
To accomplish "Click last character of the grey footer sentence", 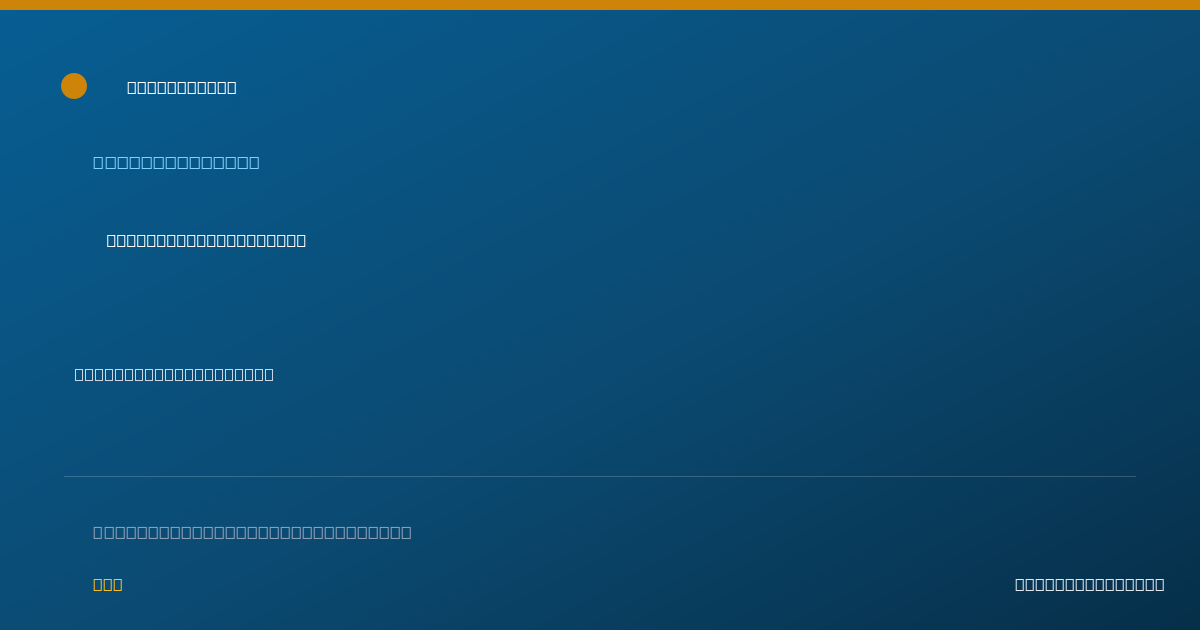I will point(406,533).
